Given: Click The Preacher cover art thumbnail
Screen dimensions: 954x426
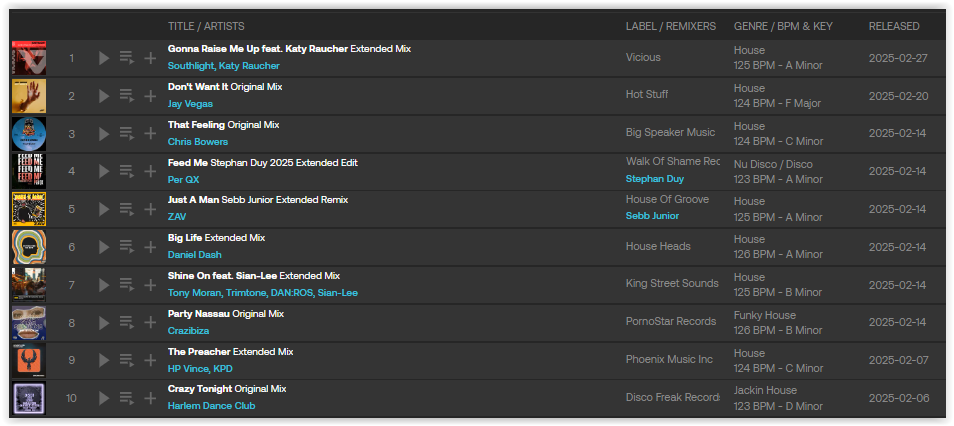Looking at the screenshot, I should [29, 360].
